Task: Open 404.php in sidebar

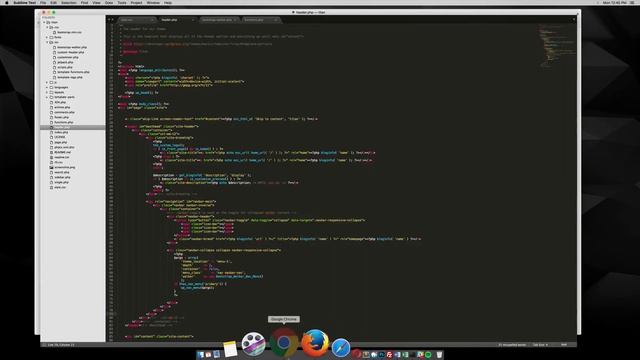Action: click(x=60, y=102)
